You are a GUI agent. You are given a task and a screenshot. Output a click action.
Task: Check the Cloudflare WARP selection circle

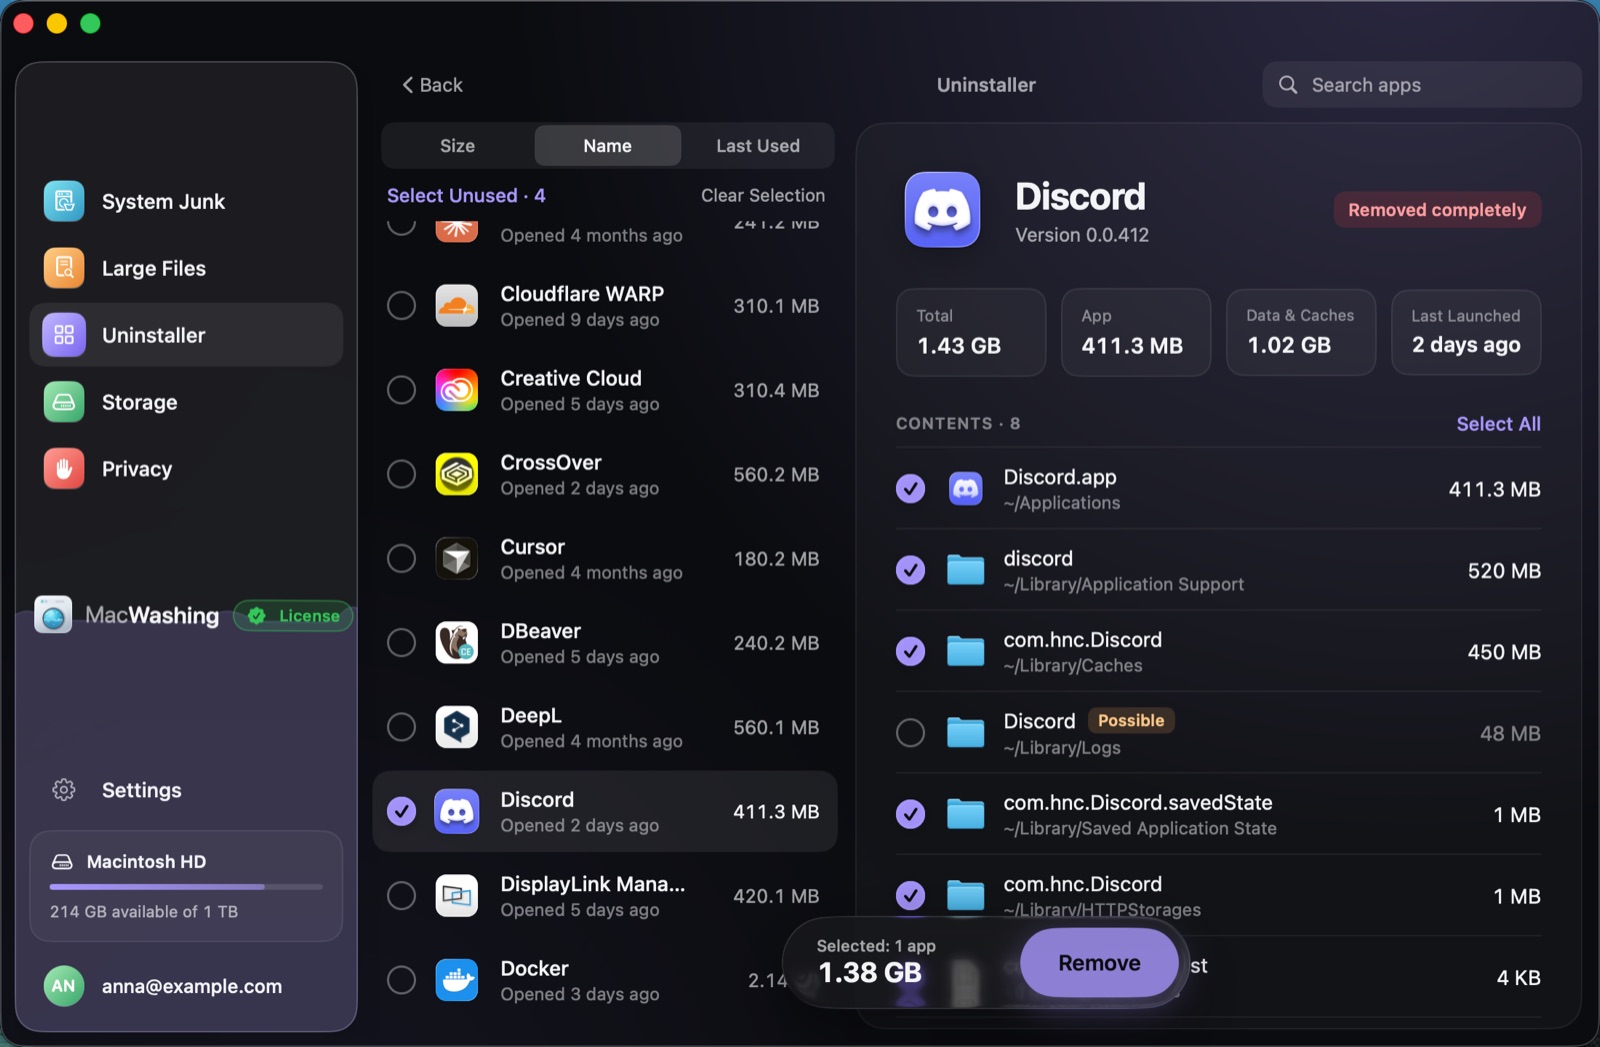(x=401, y=306)
